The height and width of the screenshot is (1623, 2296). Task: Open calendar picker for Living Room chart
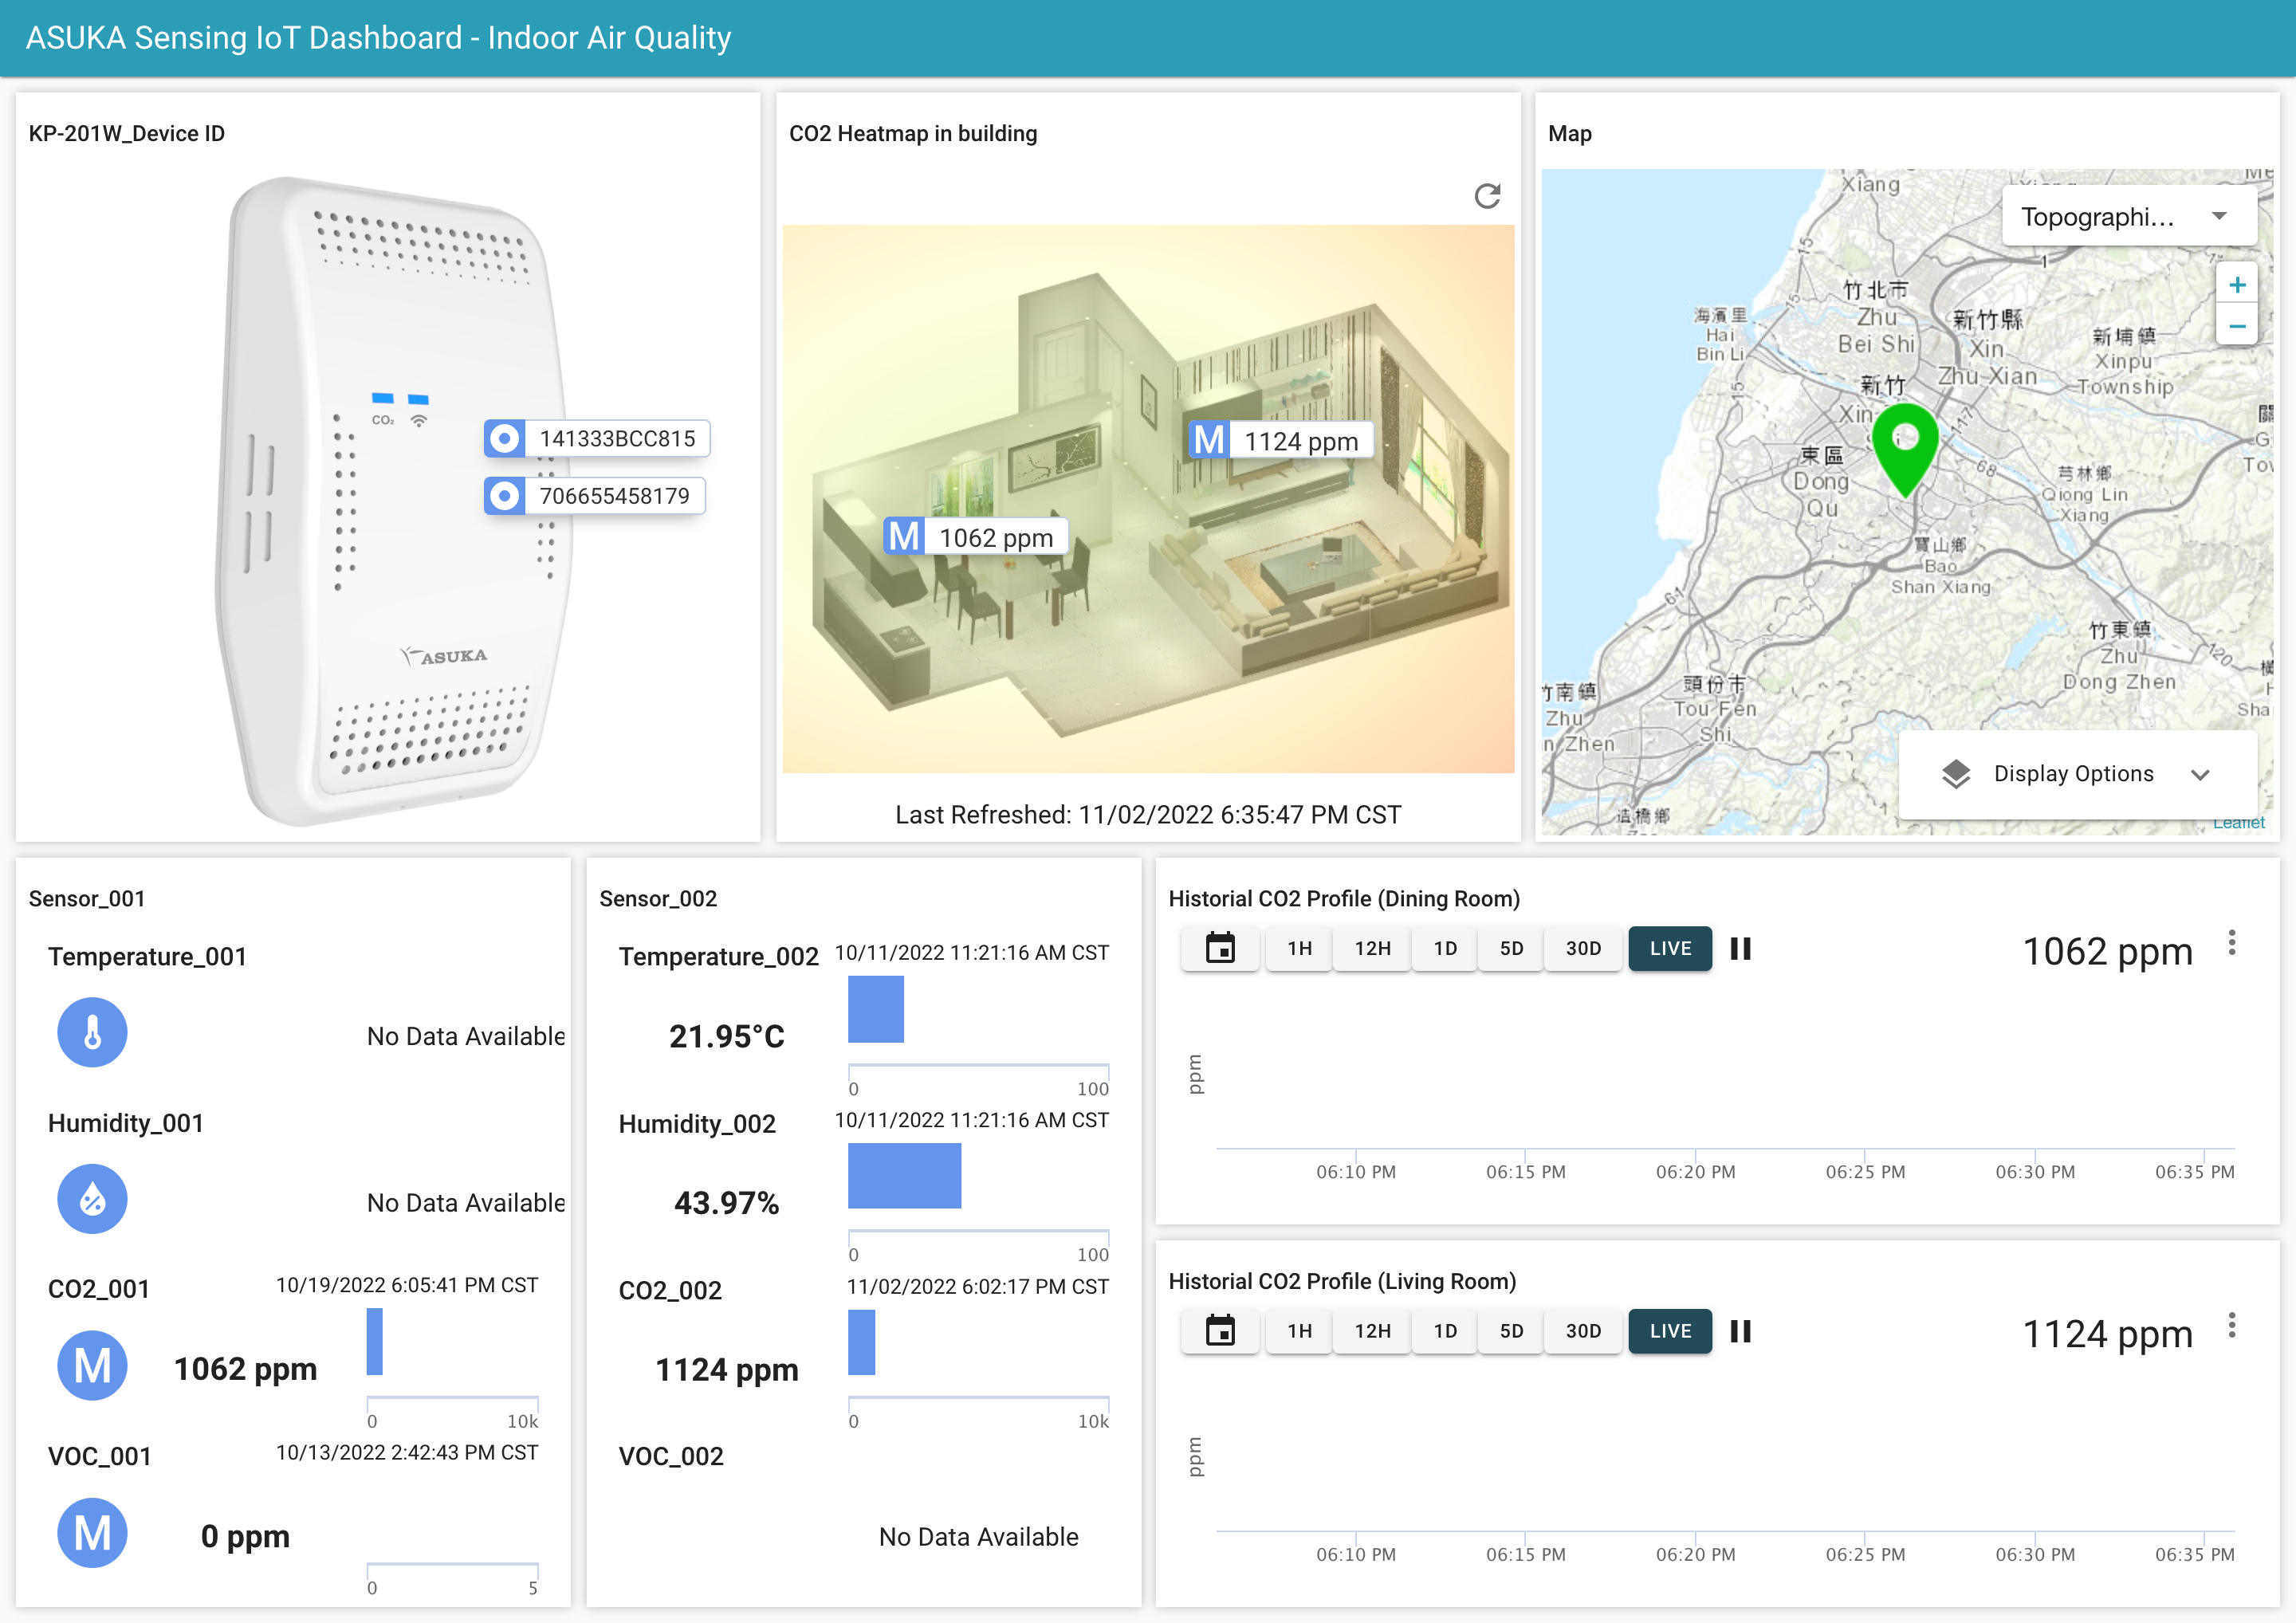pyautogui.click(x=1219, y=1331)
